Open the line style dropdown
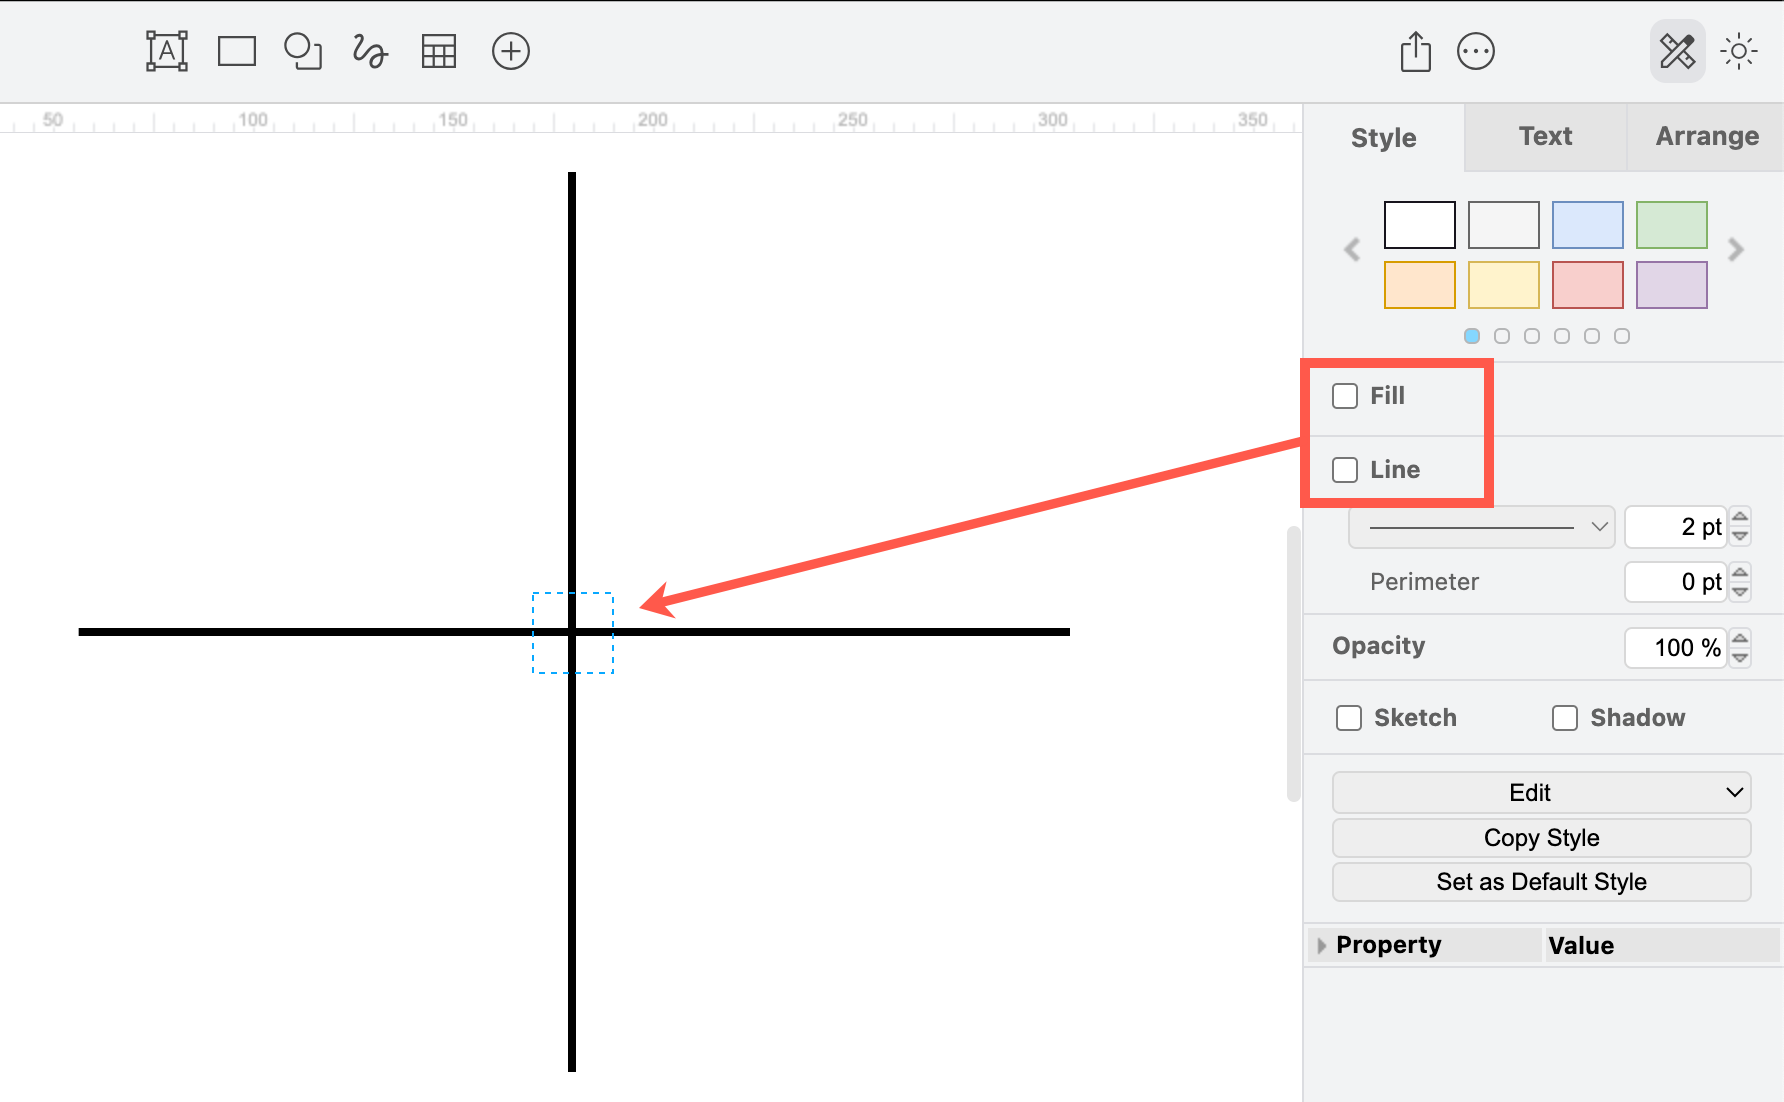Image resolution: width=1784 pixels, height=1102 pixels. [x=1481, y=526]
